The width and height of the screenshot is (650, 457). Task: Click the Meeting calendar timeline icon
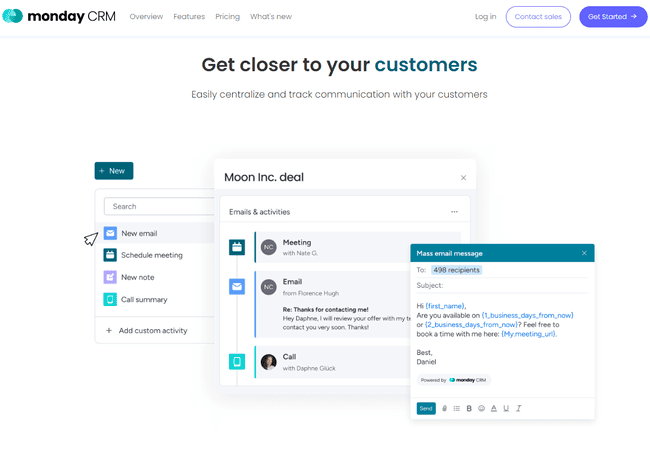[x=237, y=247]
